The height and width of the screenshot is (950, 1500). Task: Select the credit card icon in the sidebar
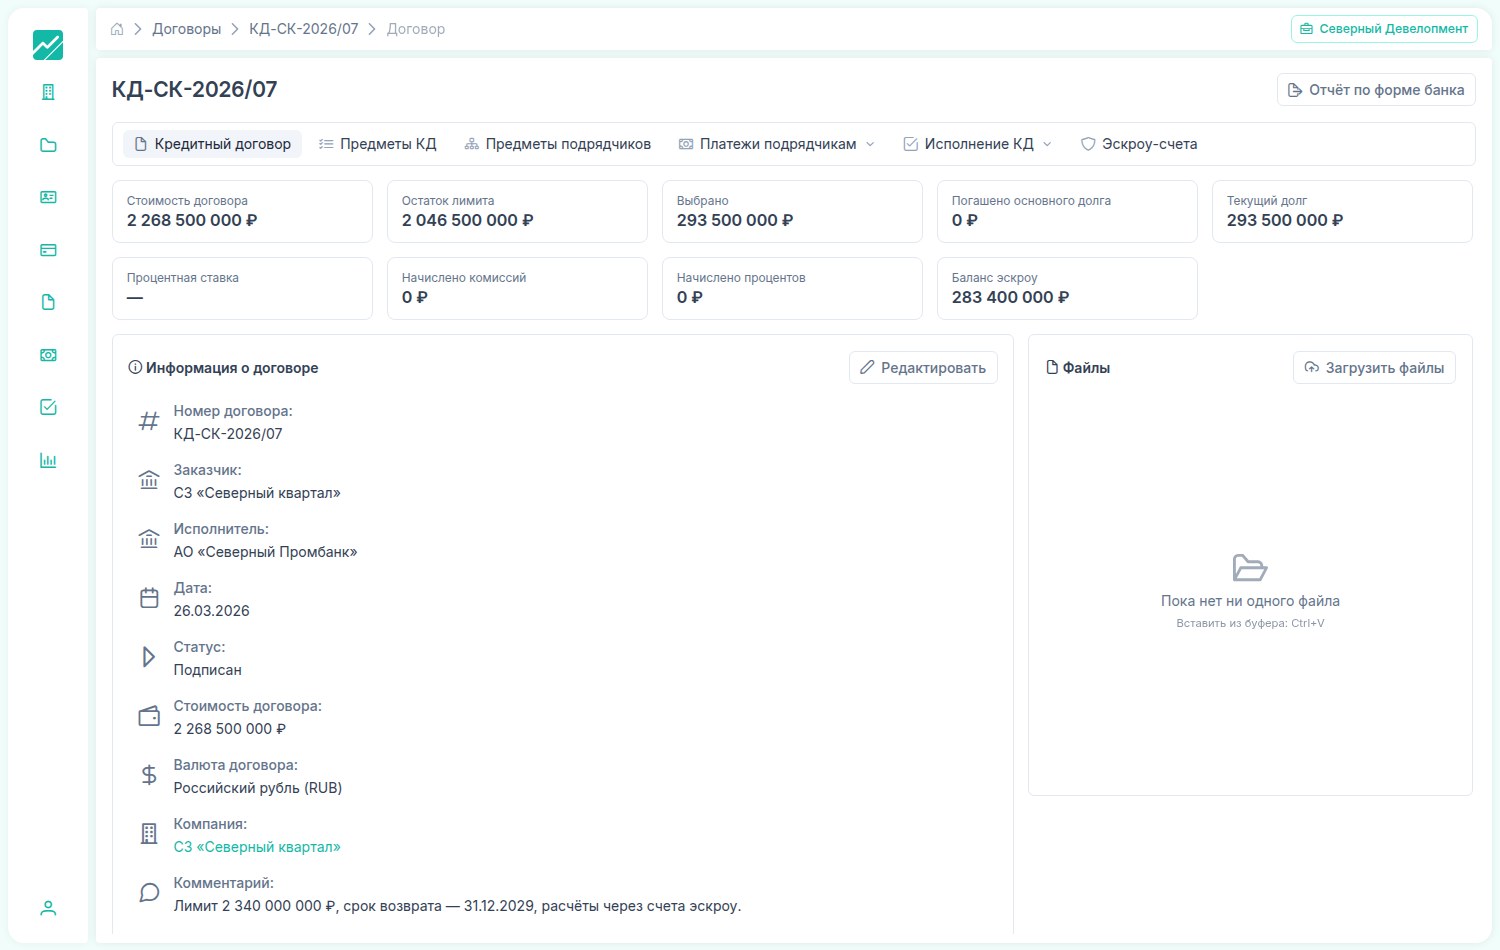(x=48, y=250)
